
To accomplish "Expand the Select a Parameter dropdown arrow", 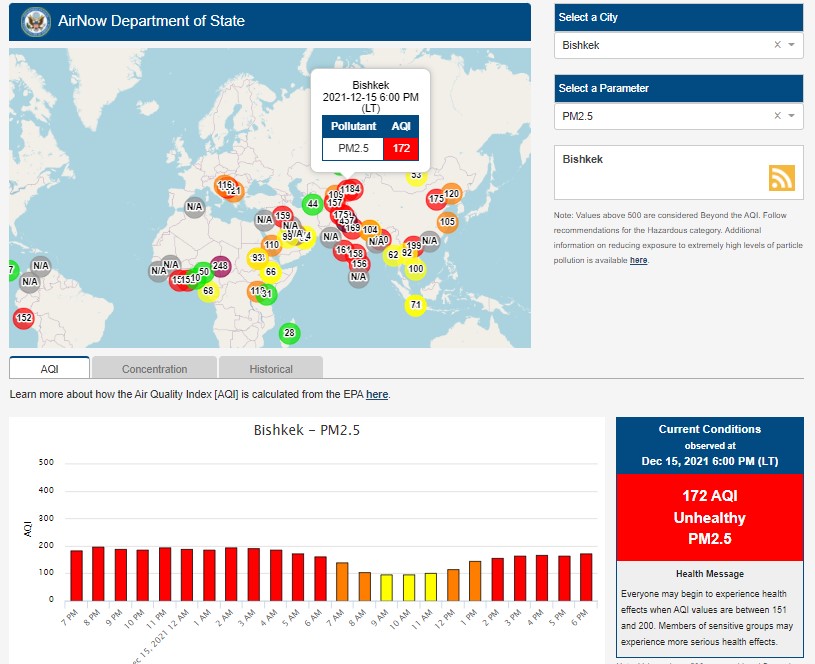I will tap(791, 116).
